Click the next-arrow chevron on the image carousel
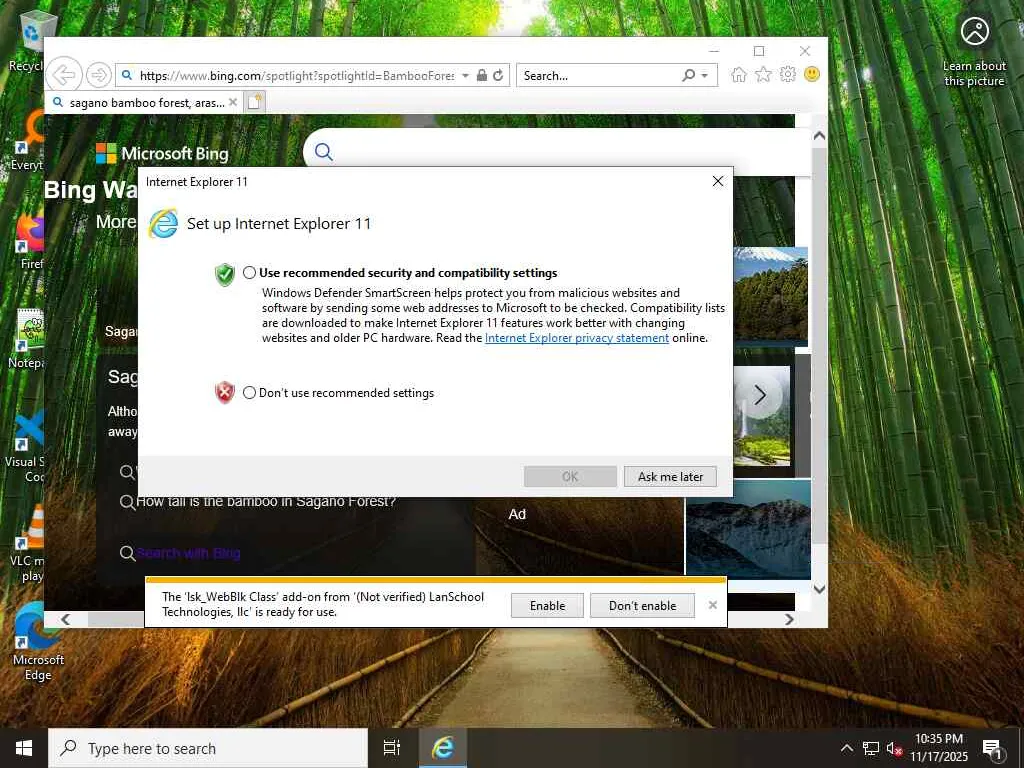 [760, 395]
